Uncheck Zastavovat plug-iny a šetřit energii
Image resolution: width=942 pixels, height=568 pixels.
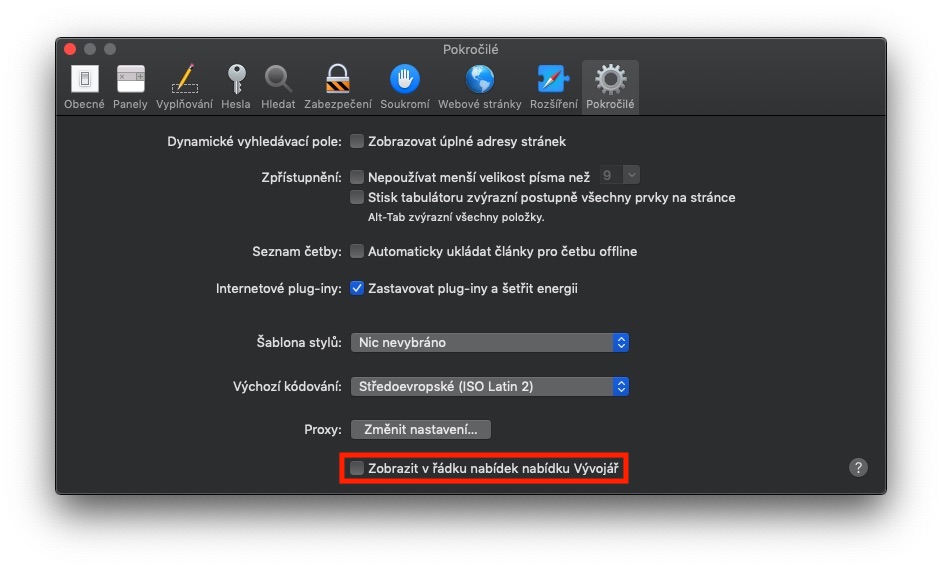pyautogui.click(x=357, y=289)
